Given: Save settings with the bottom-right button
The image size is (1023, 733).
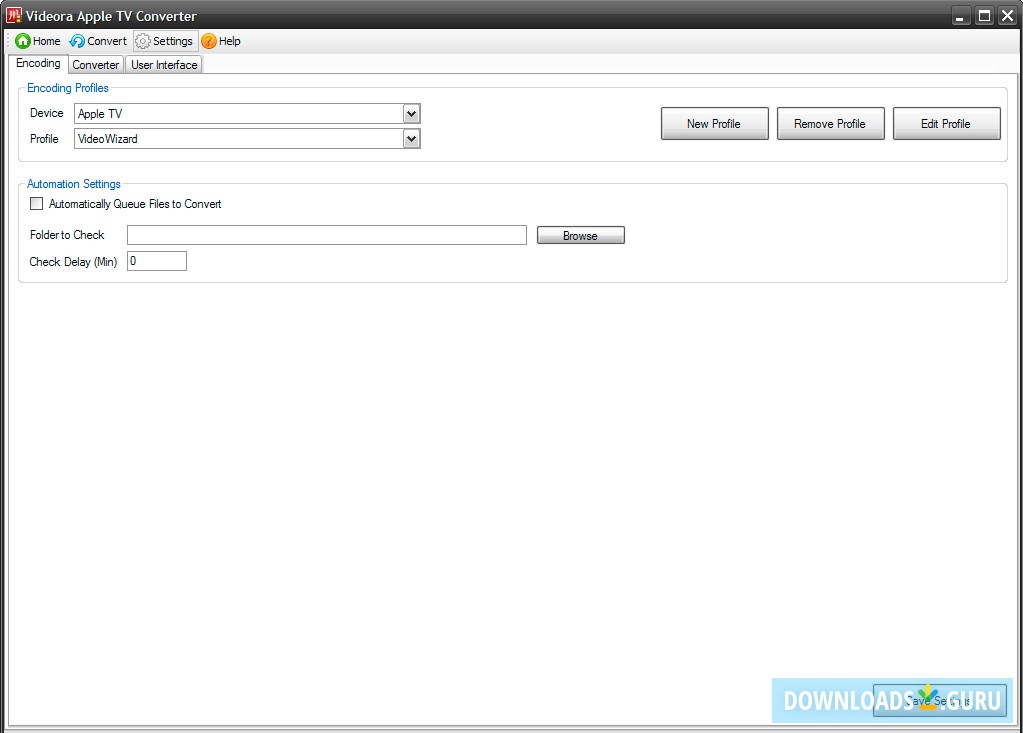Looking at the screenshot, I should [x=939, y=701].
